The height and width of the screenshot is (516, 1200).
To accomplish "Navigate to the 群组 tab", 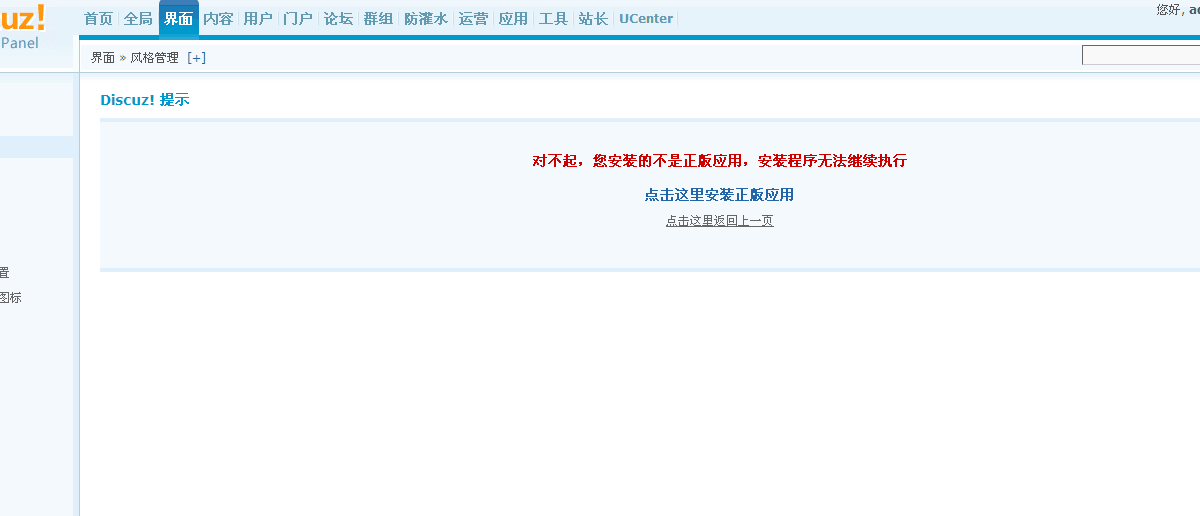I will (378, 19).
